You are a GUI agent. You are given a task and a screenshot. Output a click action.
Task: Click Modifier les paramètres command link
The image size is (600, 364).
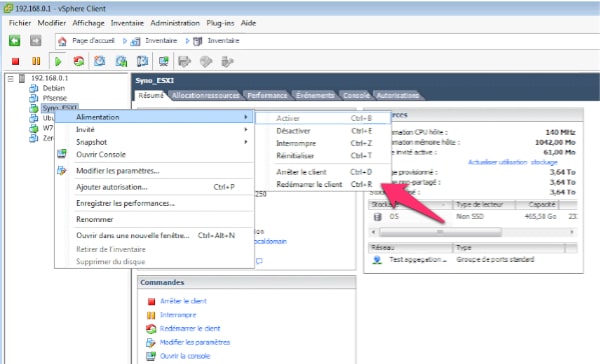coord(195,343)
